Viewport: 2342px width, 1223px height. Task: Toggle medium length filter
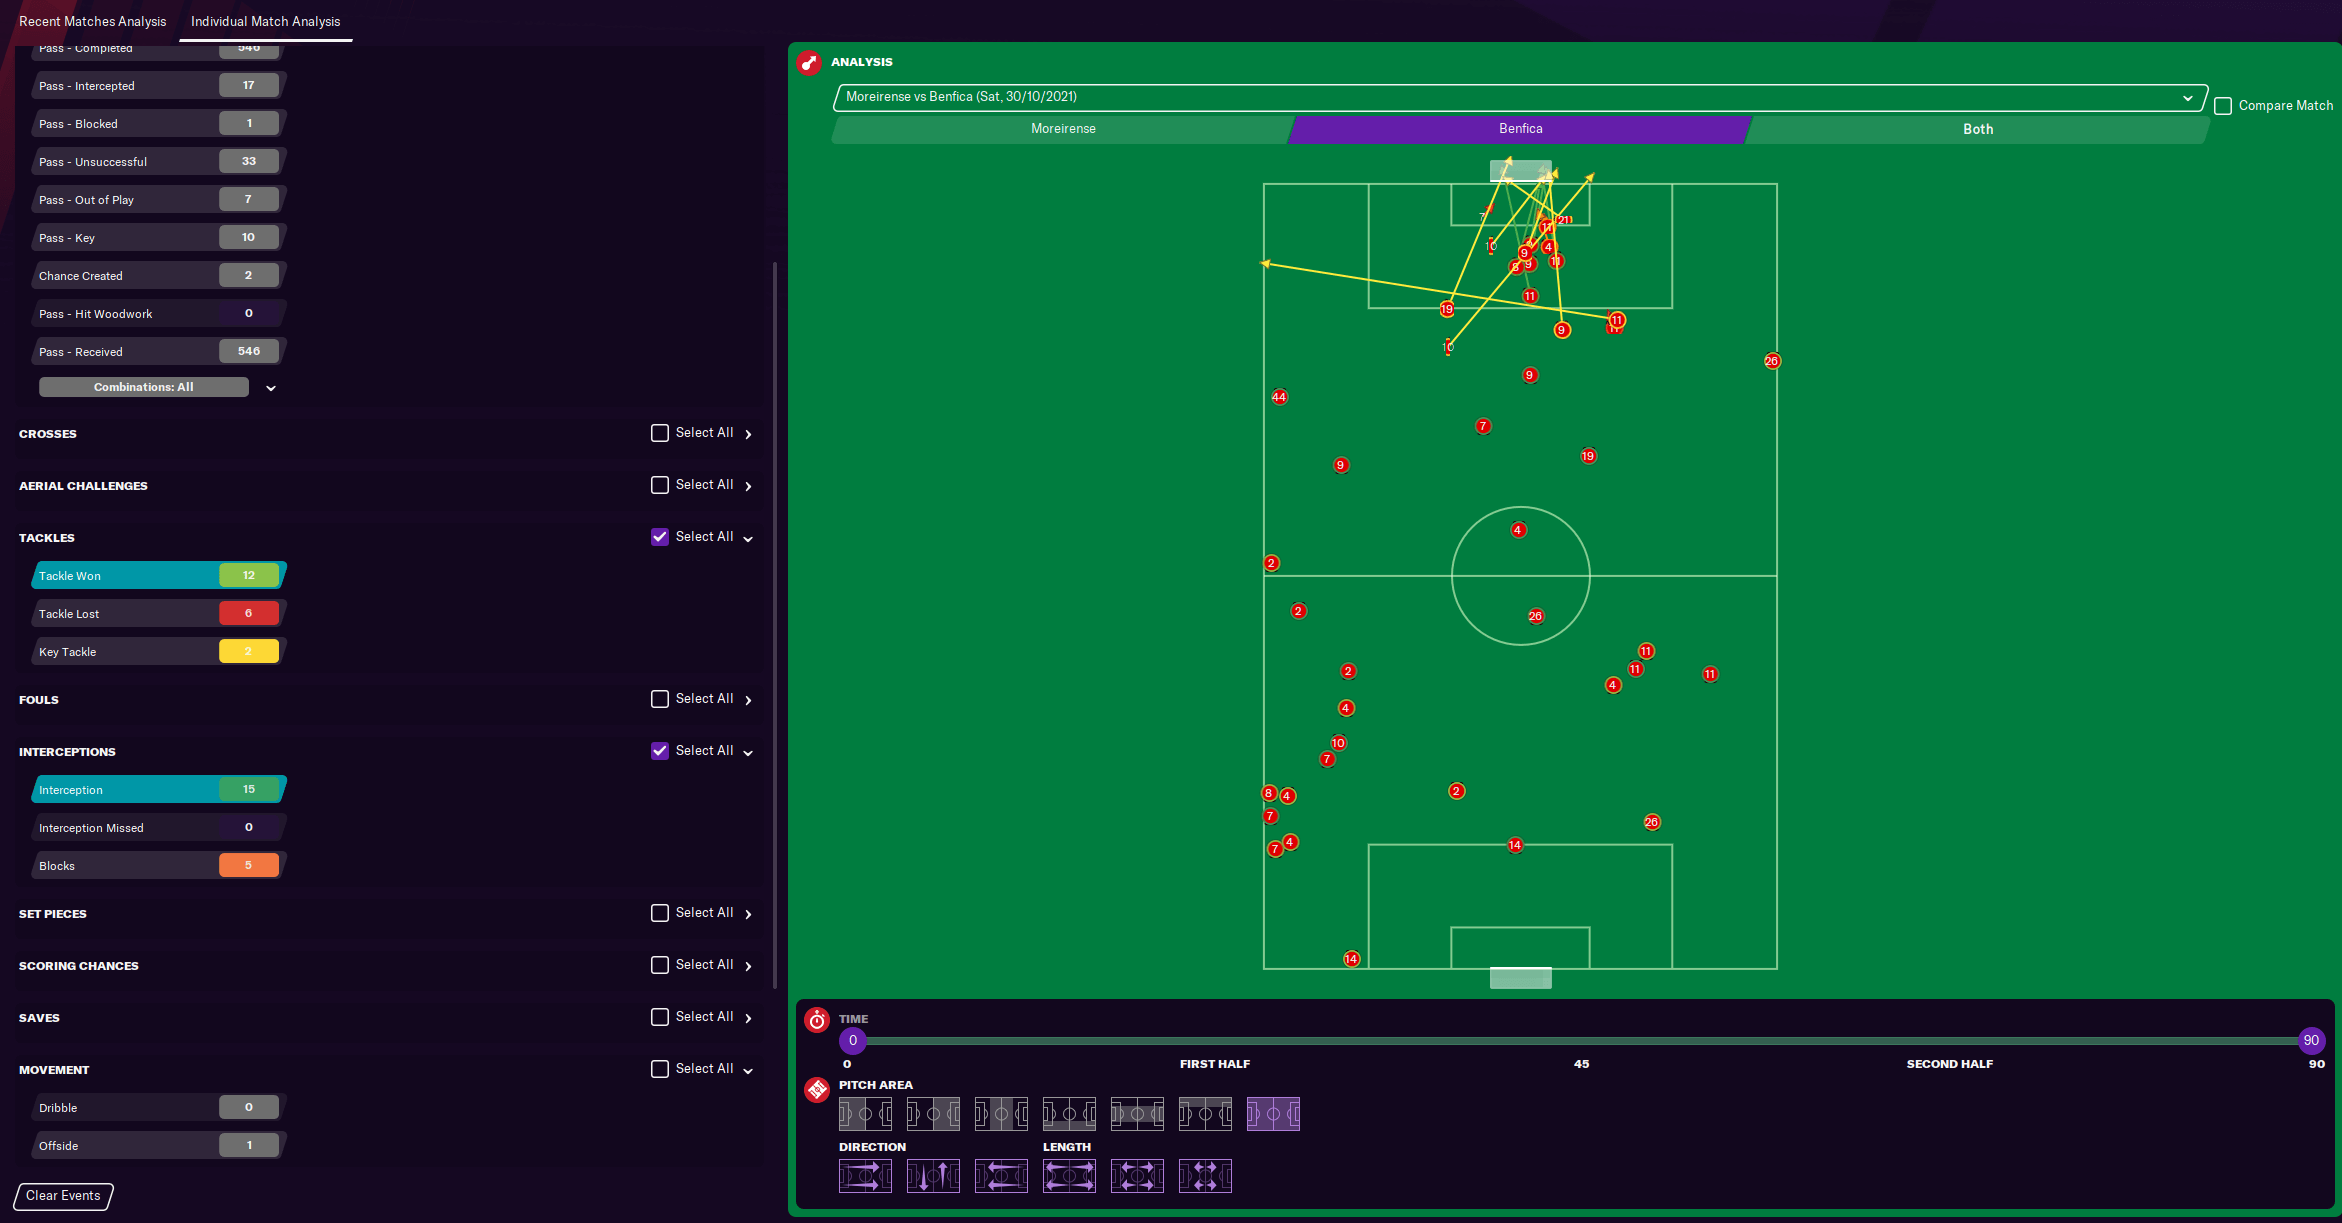click(1137, 1175)
